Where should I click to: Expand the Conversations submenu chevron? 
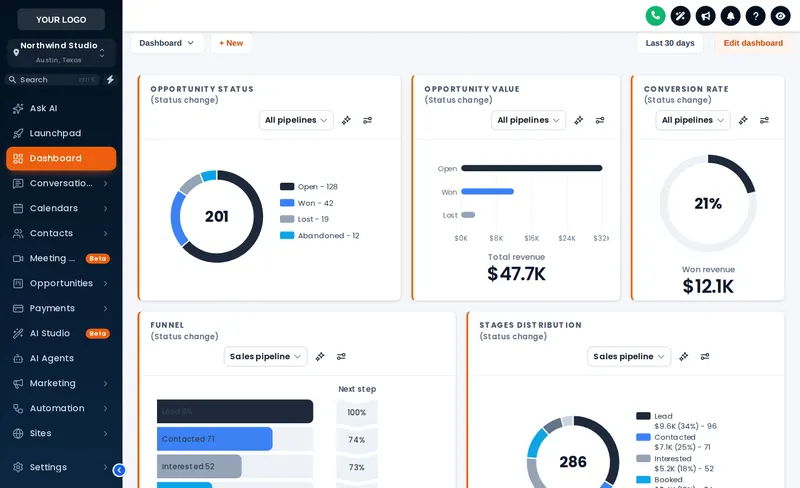coord(105,183)
